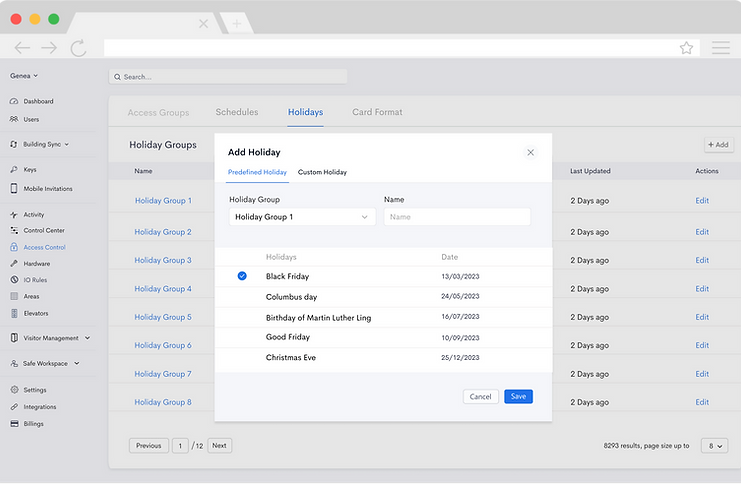Select the Columbus day row
The width and height of the screenshot is (741, 484).
point(383,297)
